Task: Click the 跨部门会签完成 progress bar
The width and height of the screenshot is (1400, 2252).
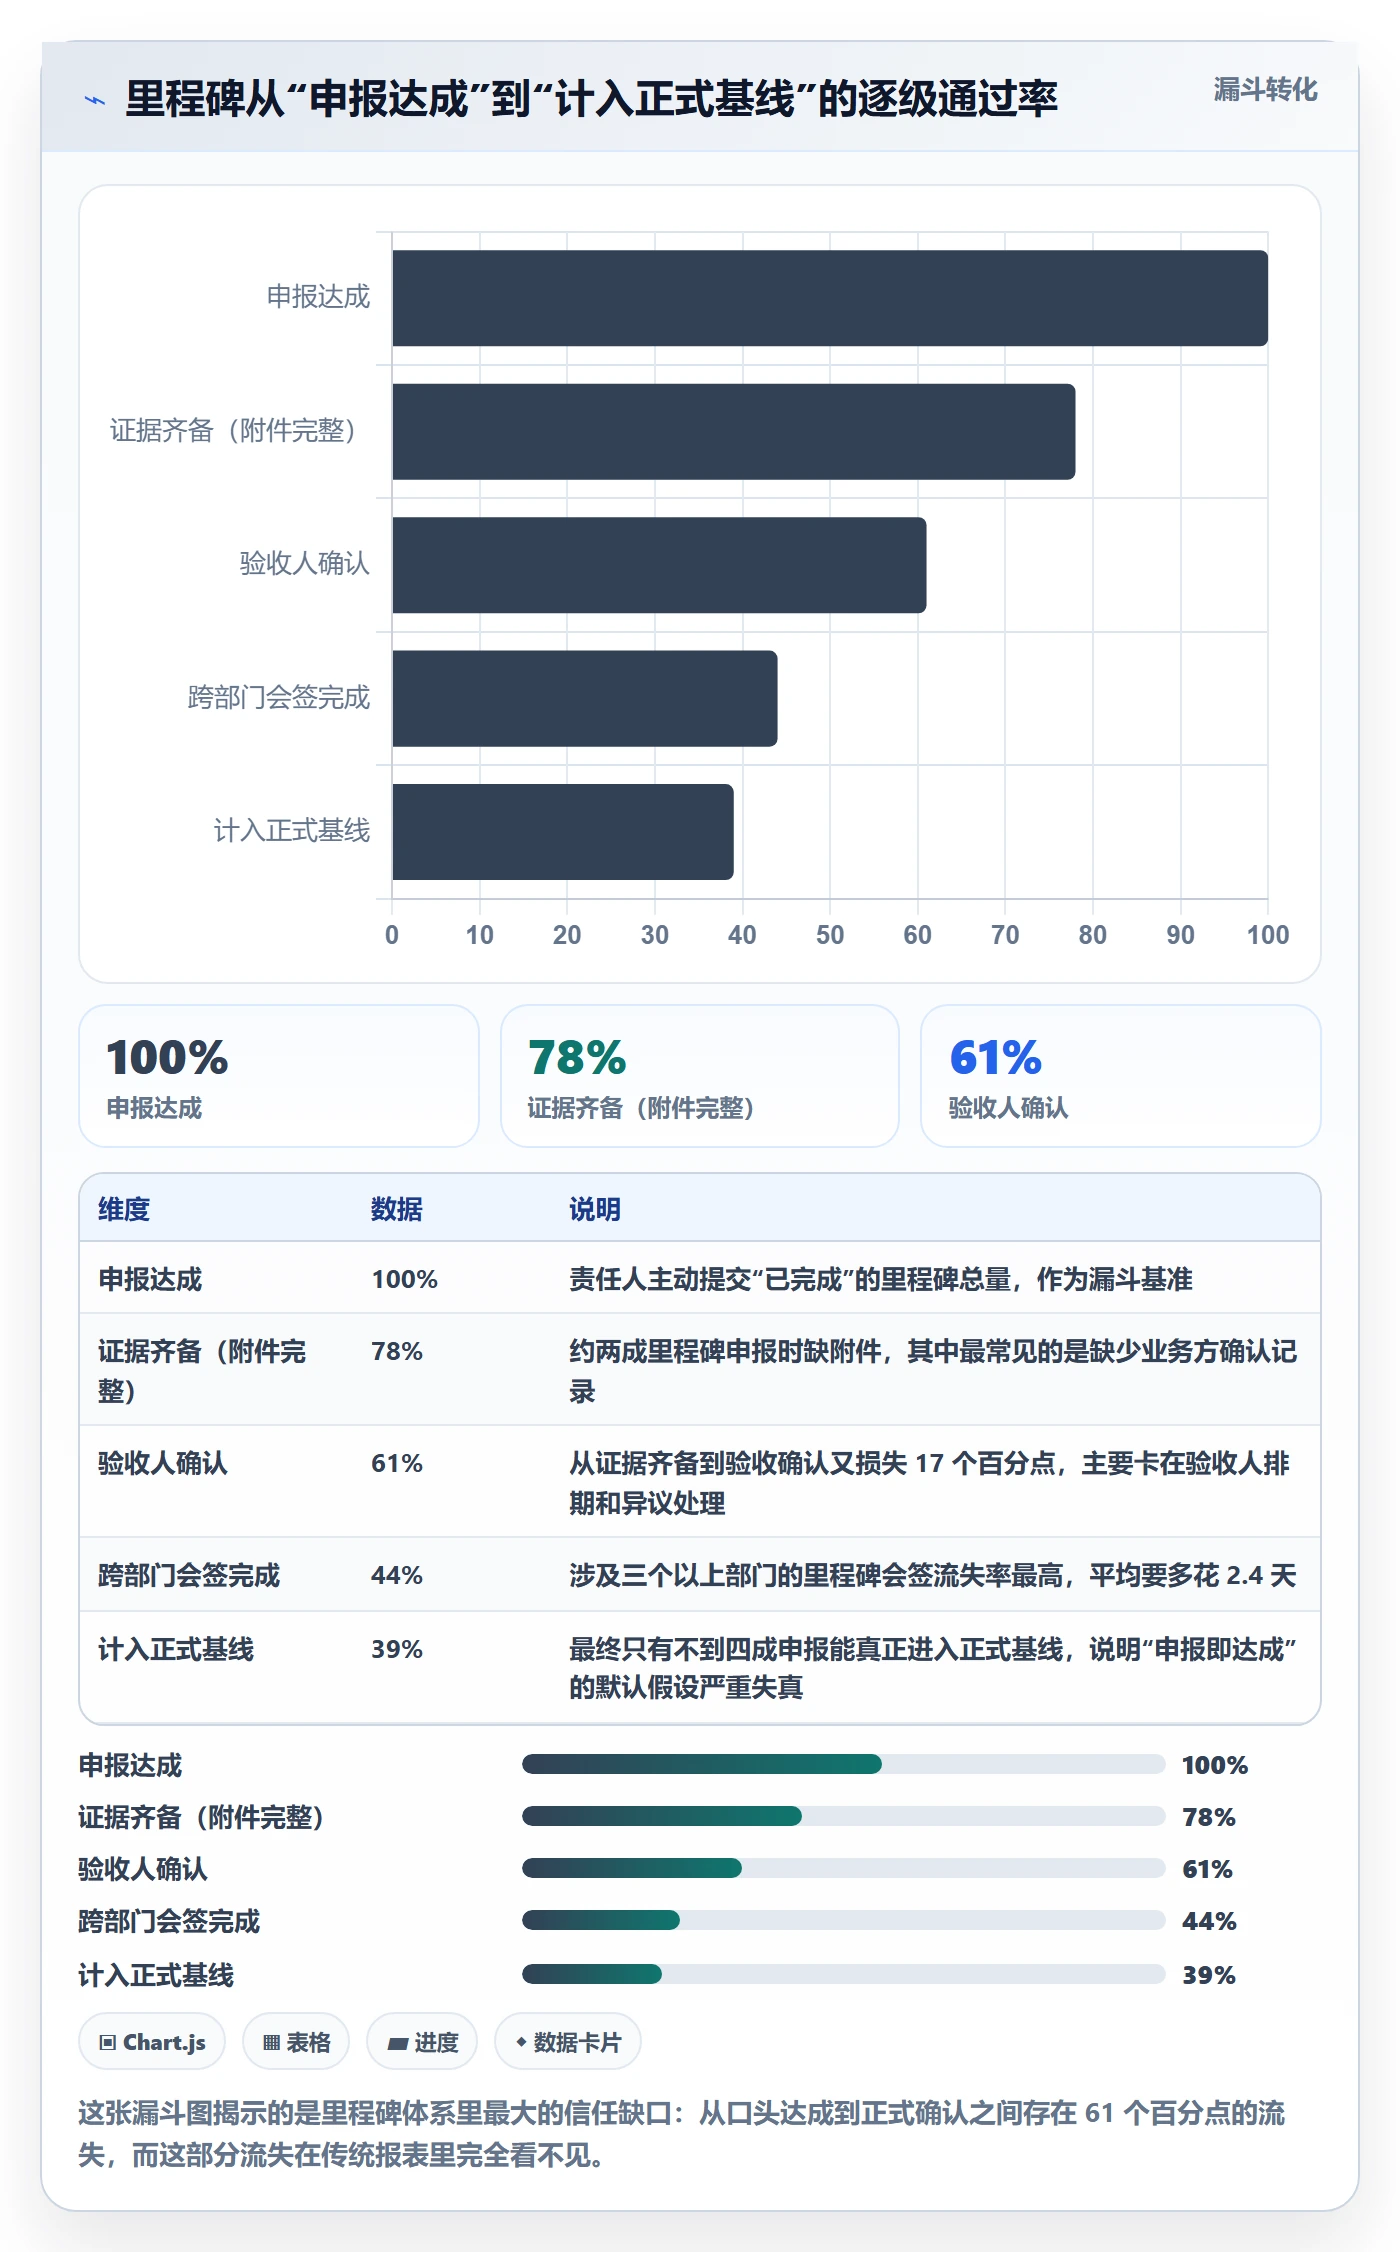Action: point(844,1920)
